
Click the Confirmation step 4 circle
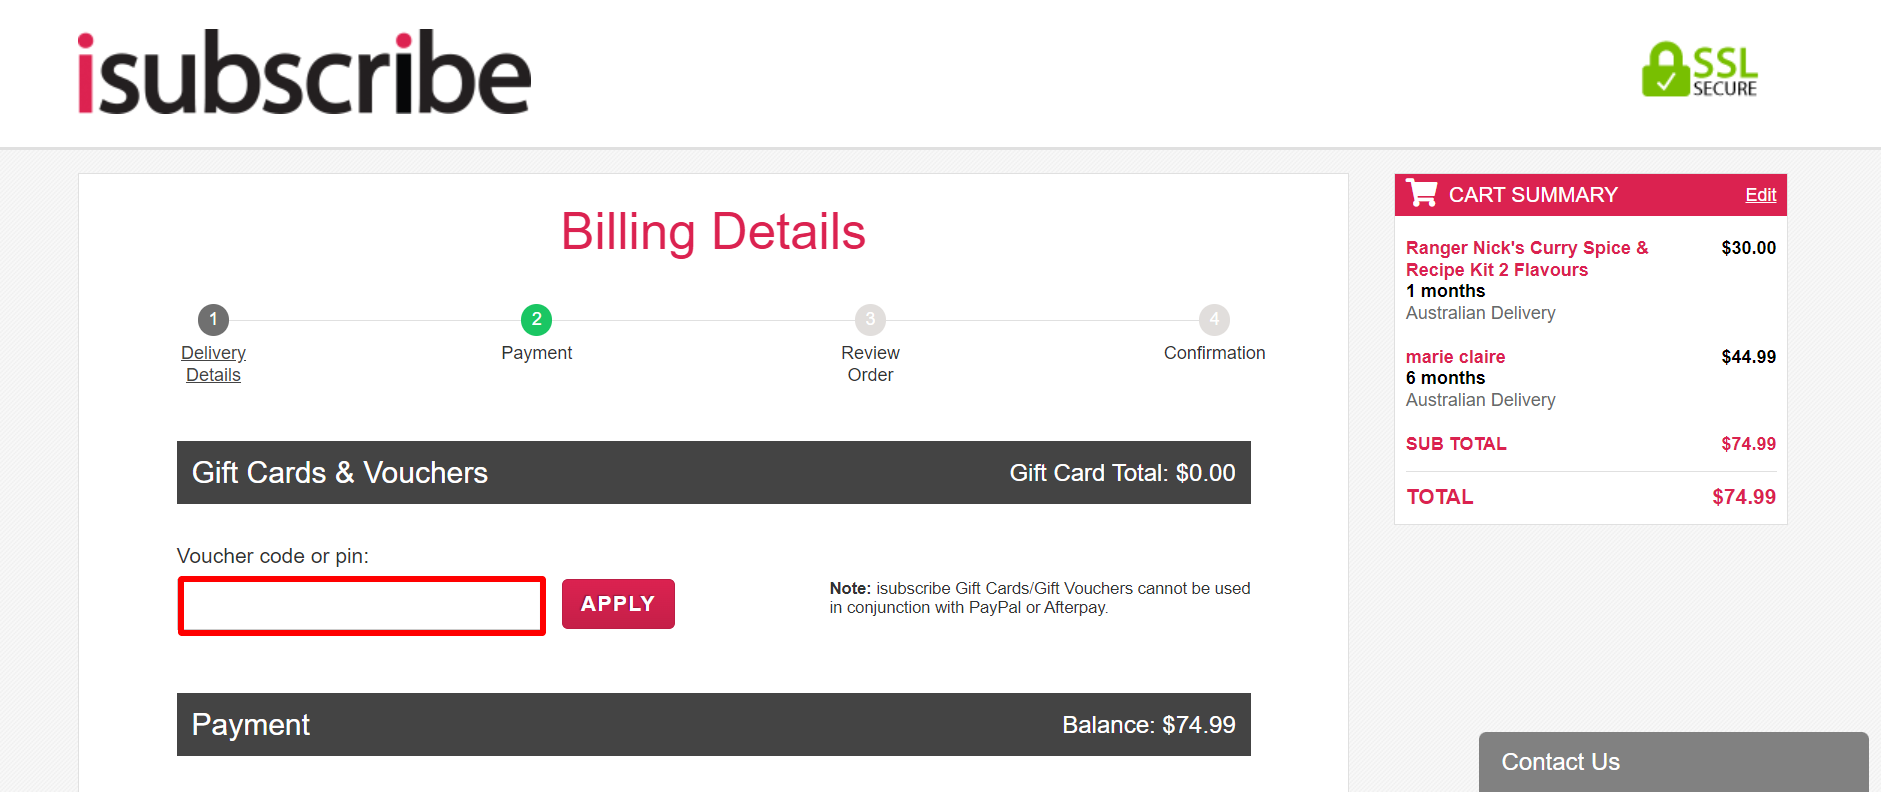[x=1213, y=320]
